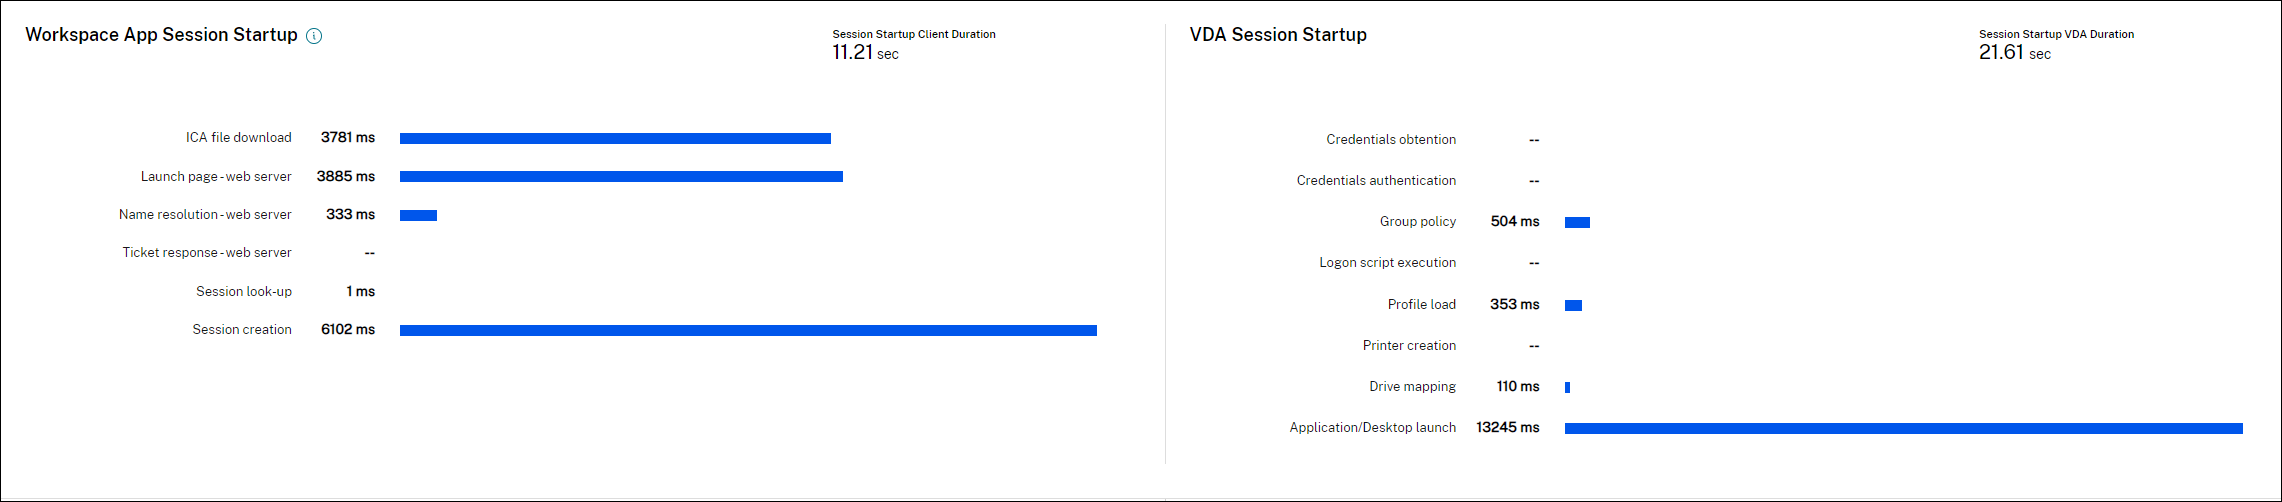
Task: Click the Printer creation label
Action: 1409,346
